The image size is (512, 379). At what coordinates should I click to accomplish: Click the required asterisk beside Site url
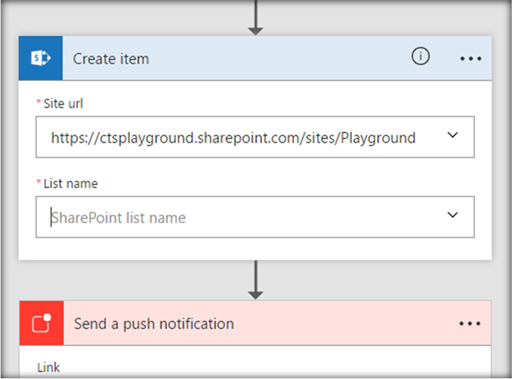point(39,102)
